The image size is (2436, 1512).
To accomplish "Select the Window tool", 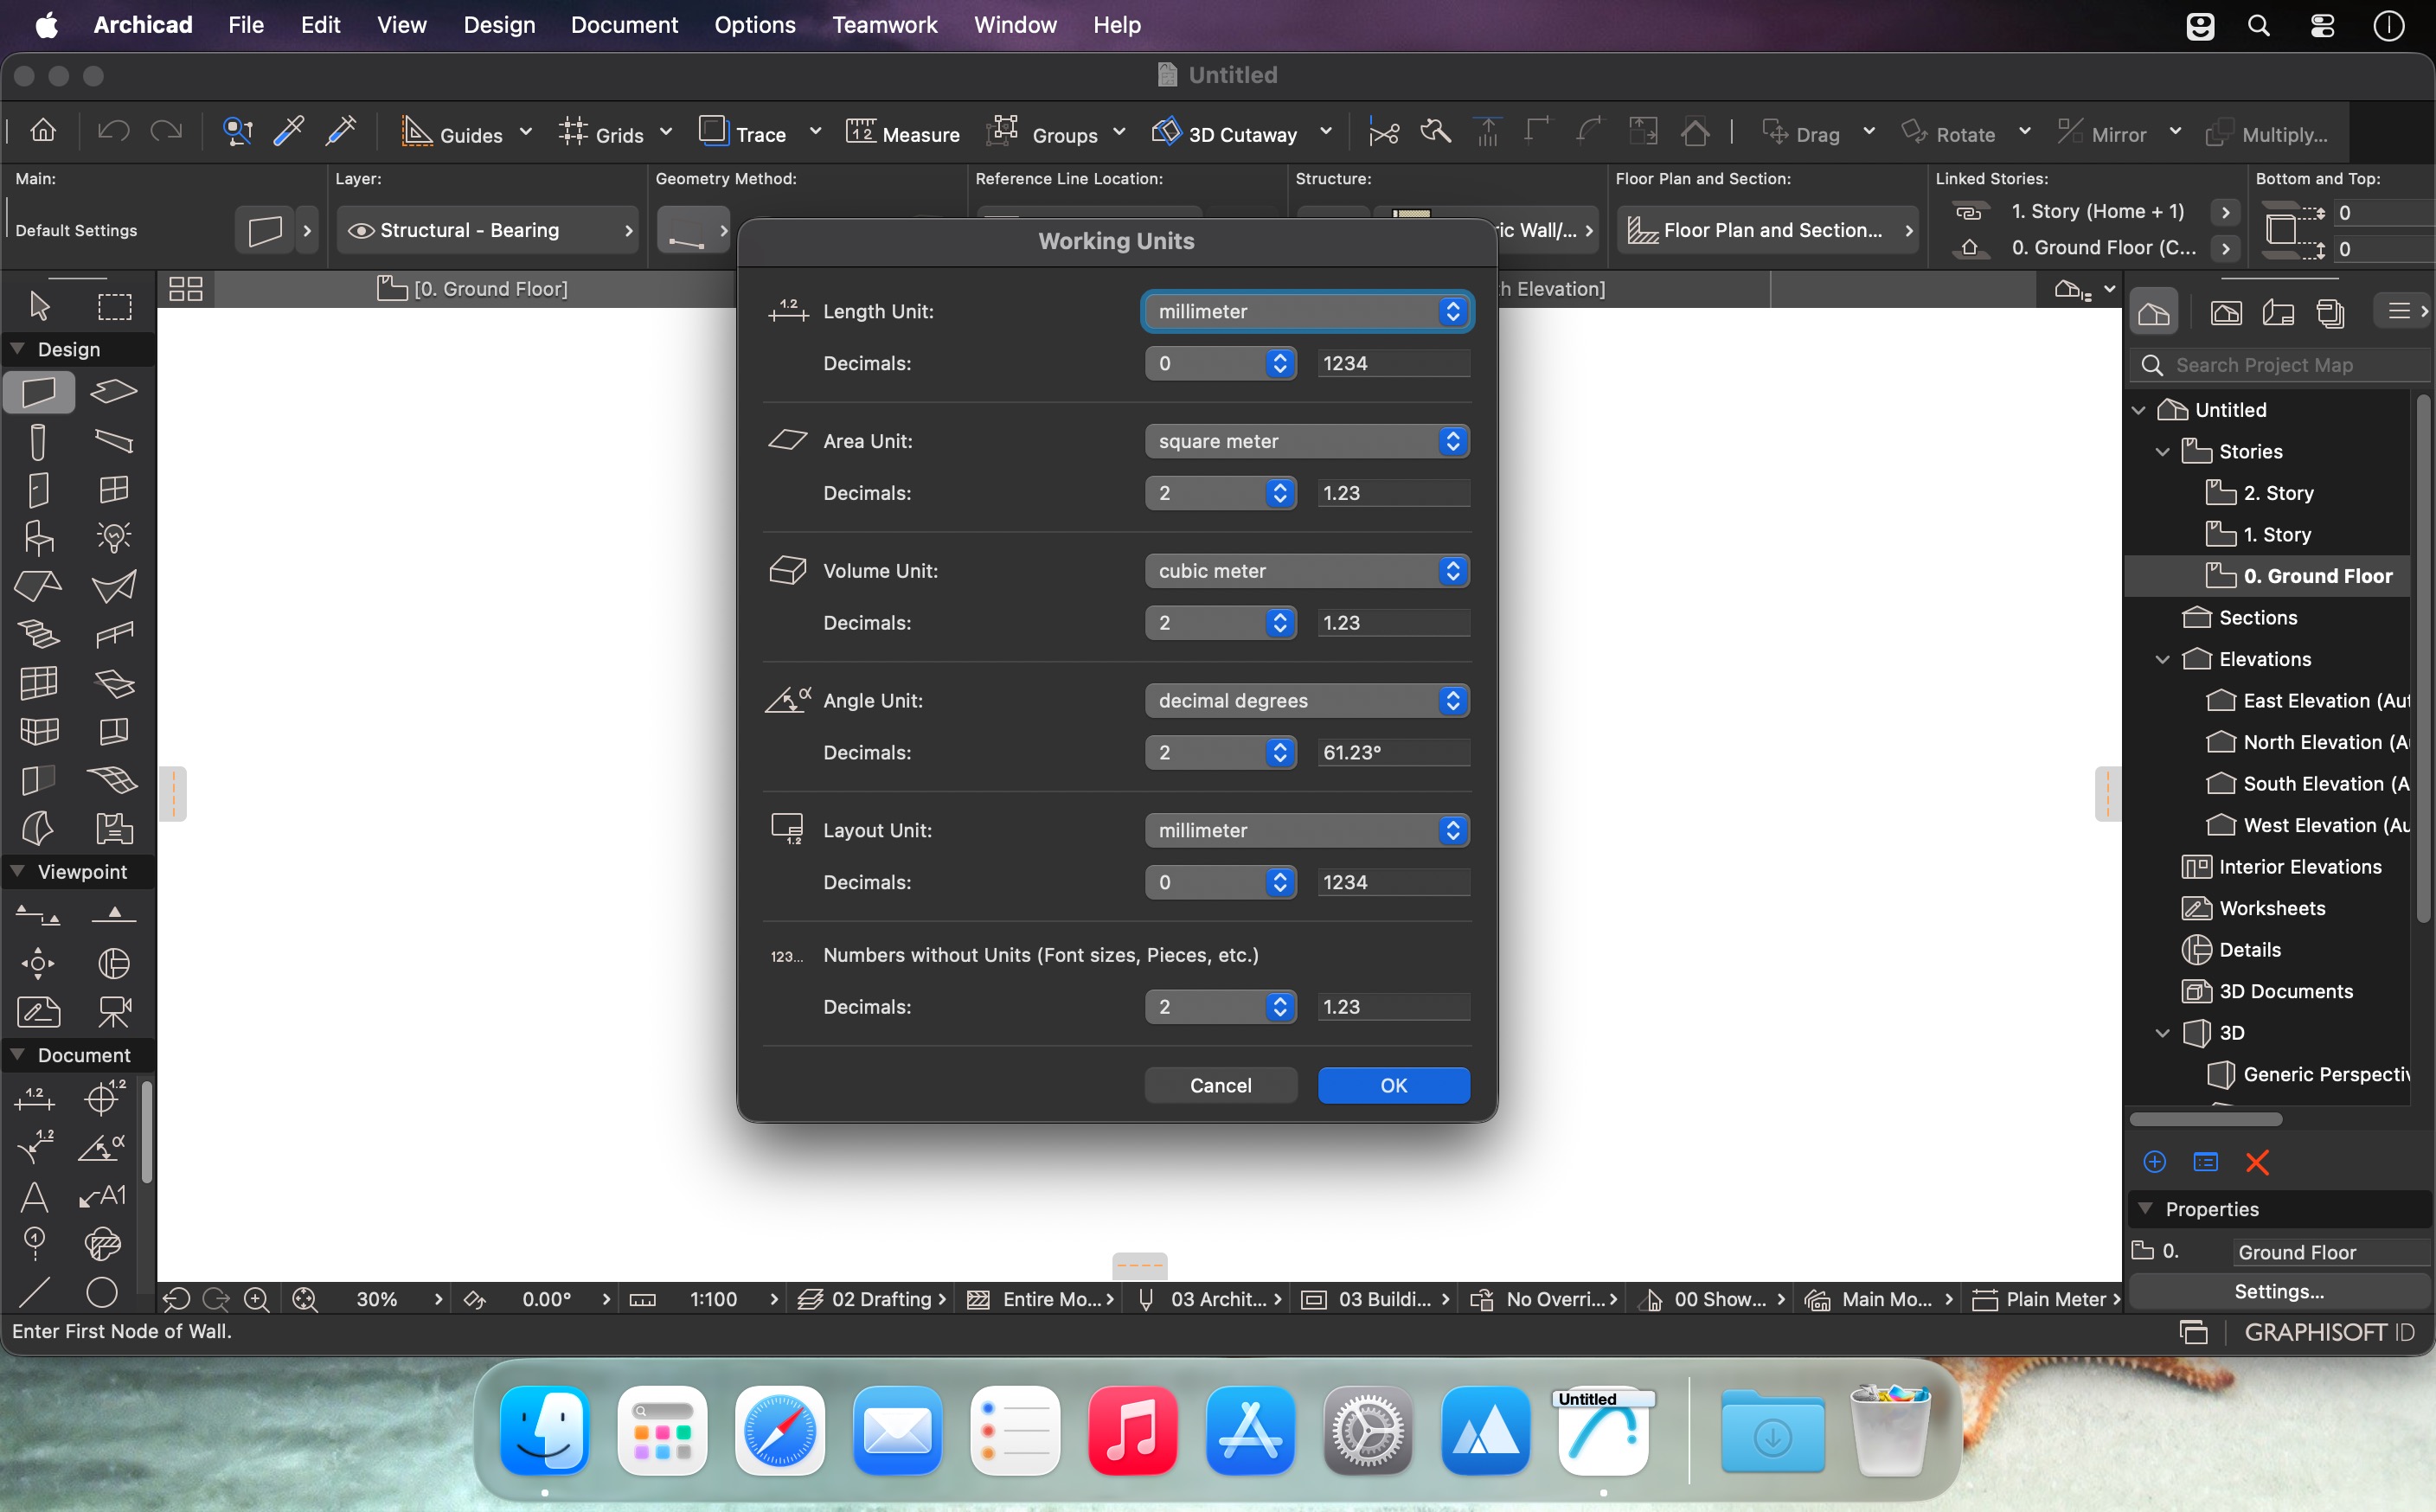I will (114, 490).
